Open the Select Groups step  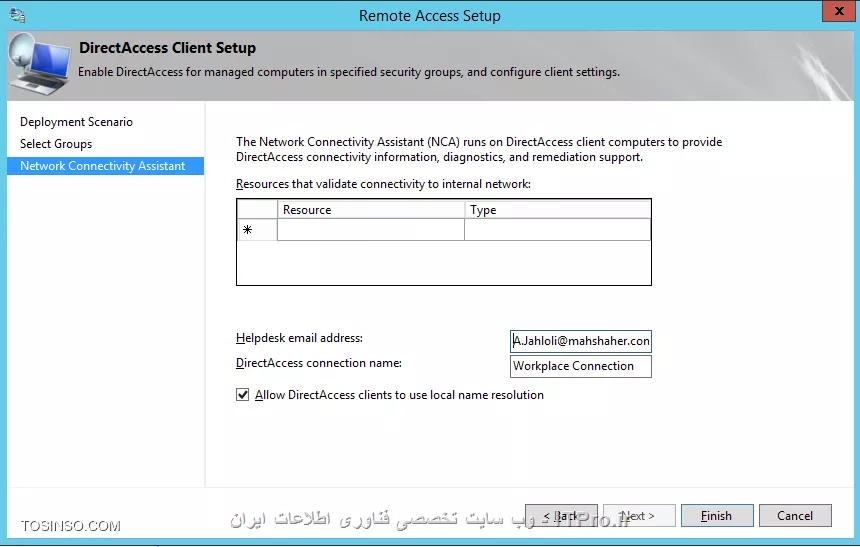tap(56, 144)
